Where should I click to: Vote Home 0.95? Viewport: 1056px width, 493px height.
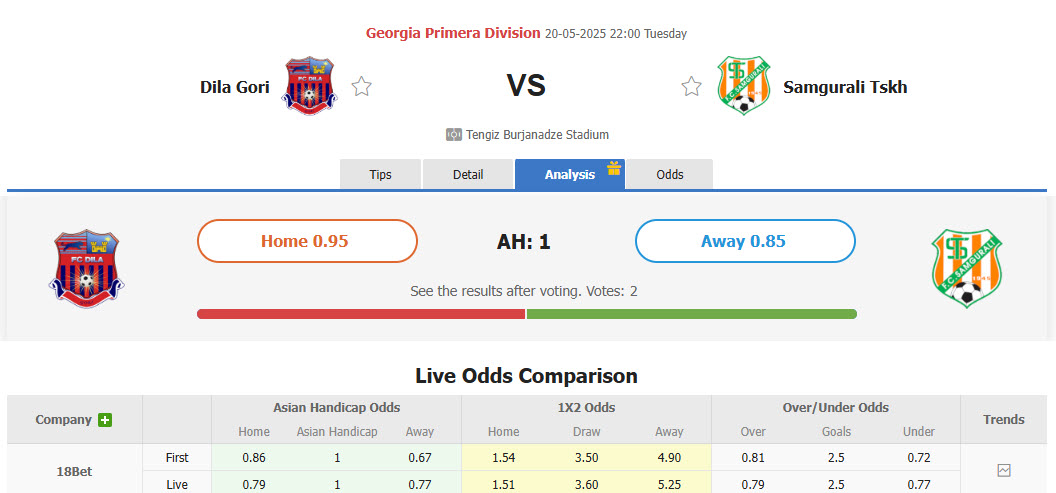point(307,241)
